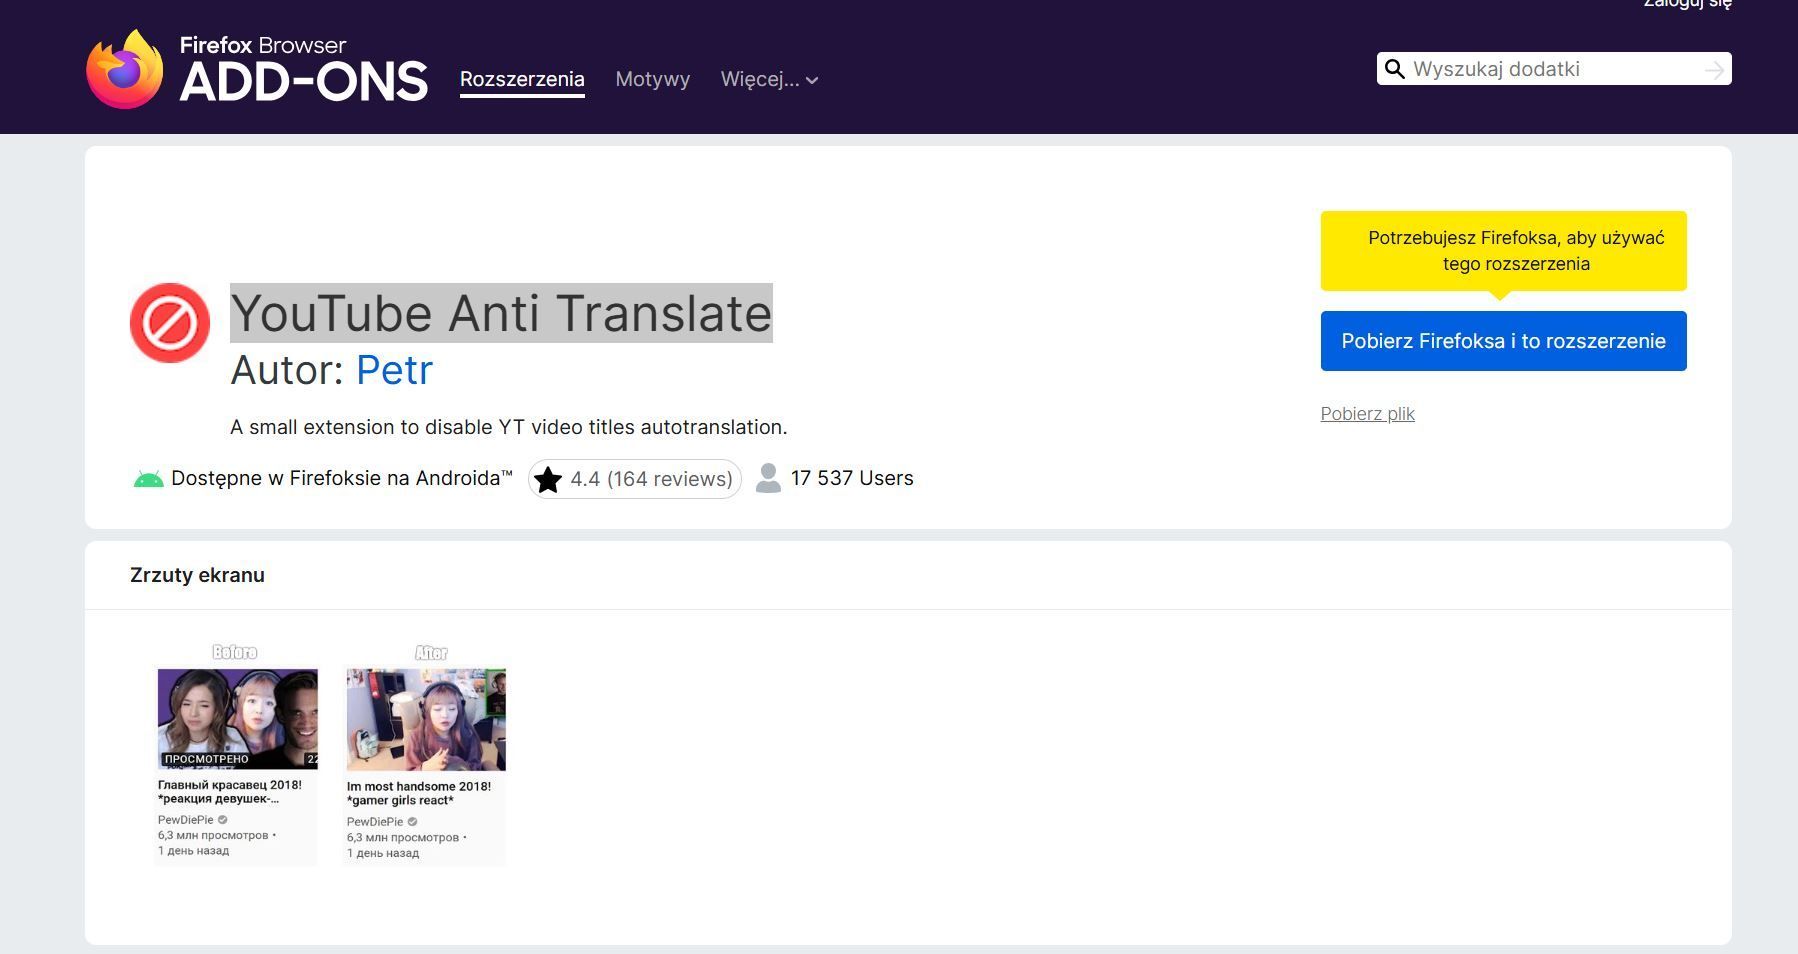Viewport: 1798px width, 954px height.
Task: Expand the Więcej chevron arrow
Action: click(x=812, y=81)
